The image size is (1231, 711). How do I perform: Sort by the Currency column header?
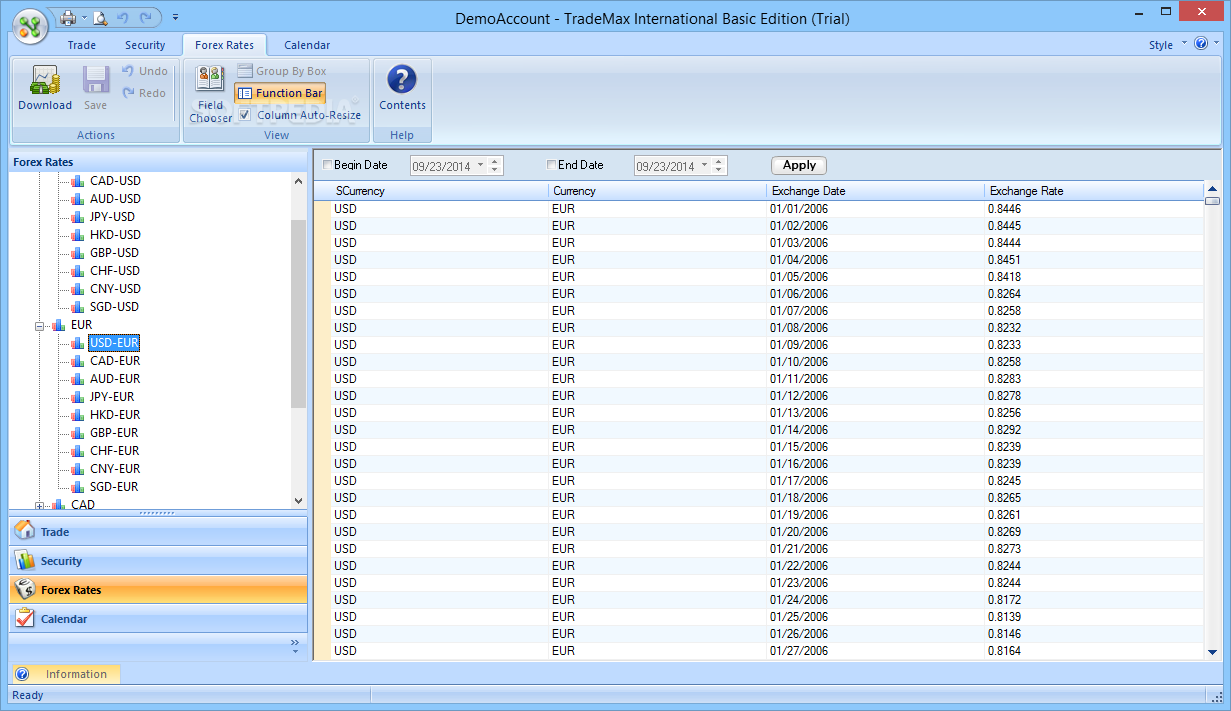657,191
